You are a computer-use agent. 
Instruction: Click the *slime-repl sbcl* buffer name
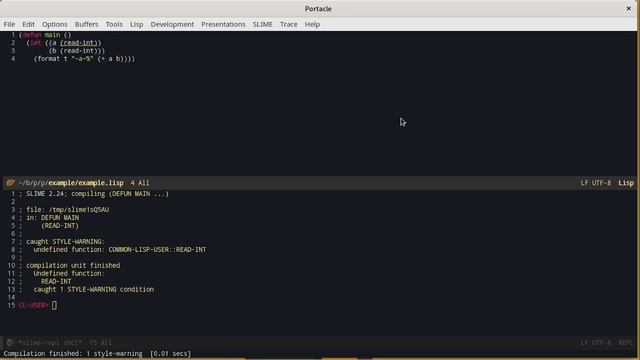click(50, 342)
